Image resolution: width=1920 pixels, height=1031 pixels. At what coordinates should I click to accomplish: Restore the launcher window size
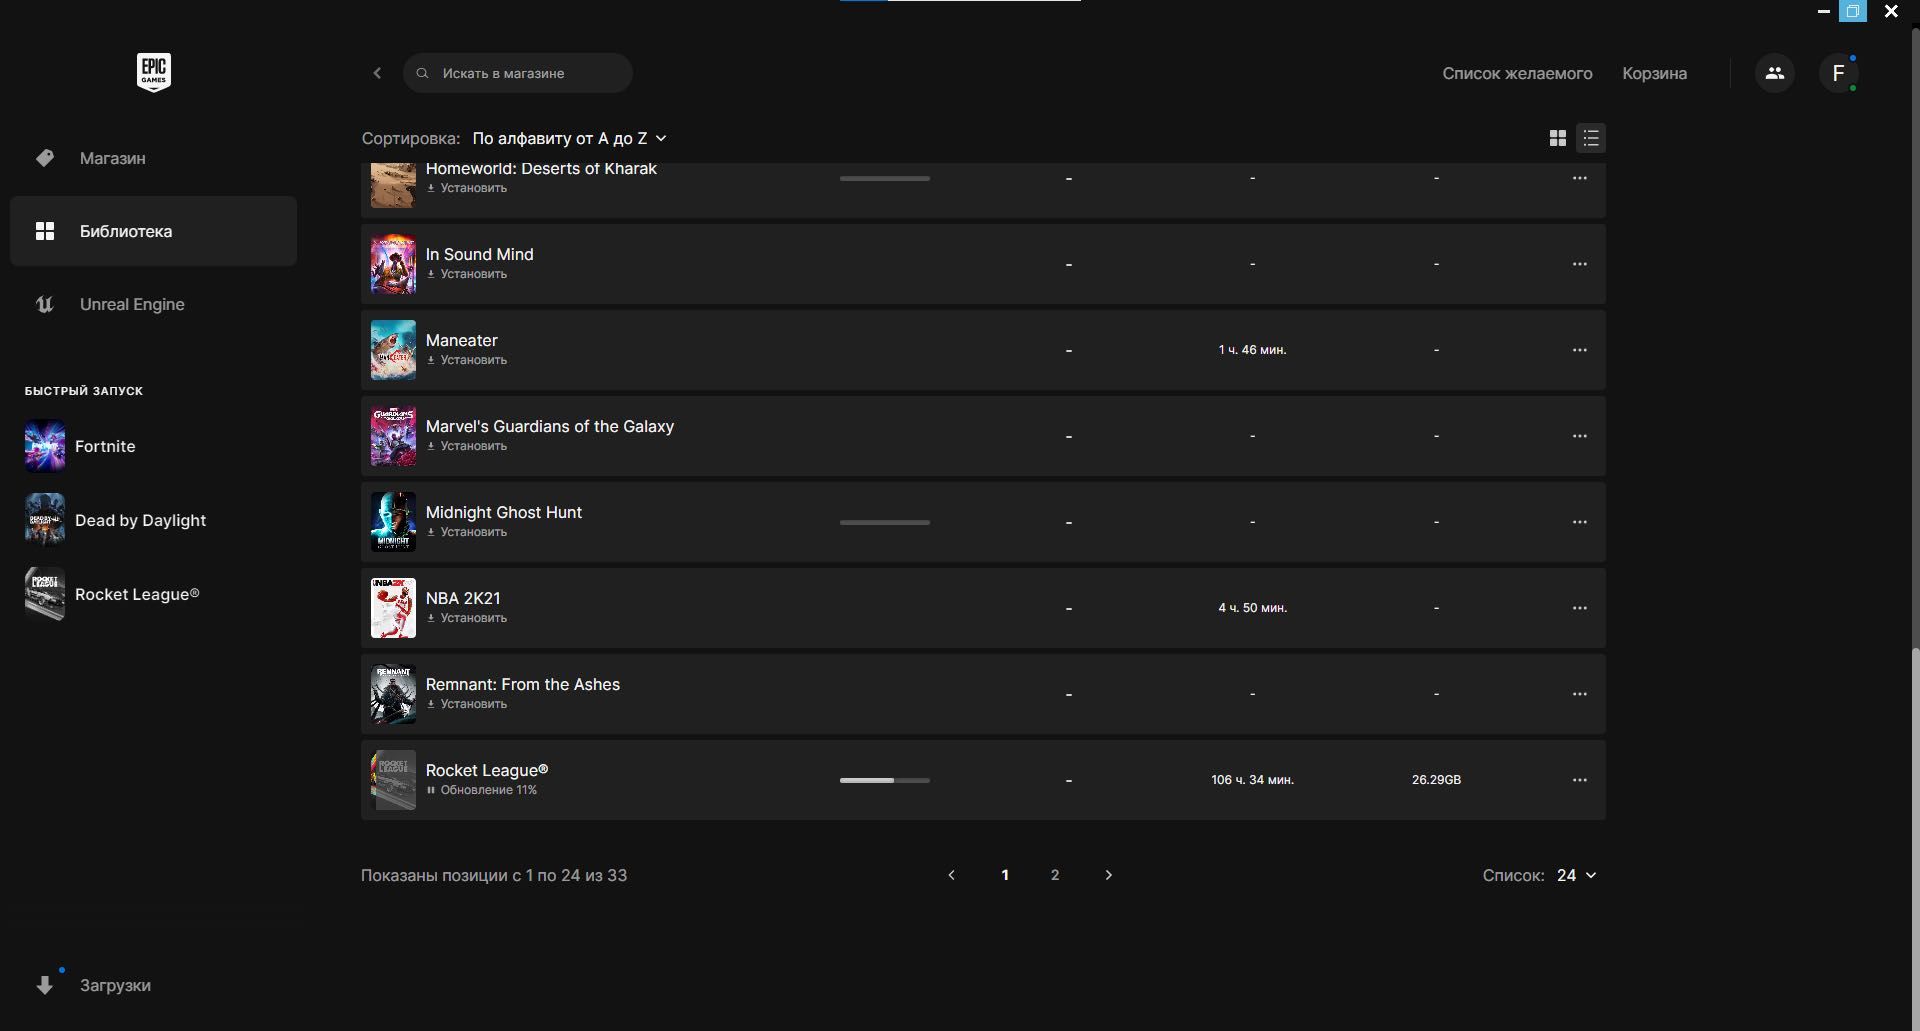[x=1853, y=11]
